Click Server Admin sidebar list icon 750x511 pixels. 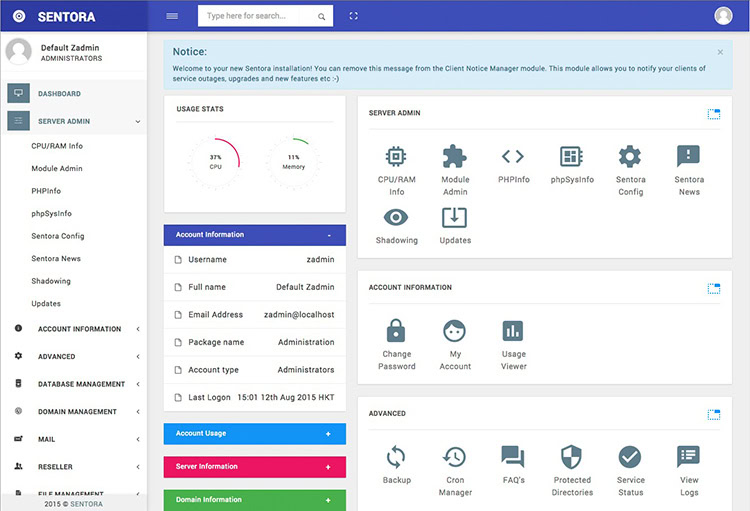[x=19, y=121]
